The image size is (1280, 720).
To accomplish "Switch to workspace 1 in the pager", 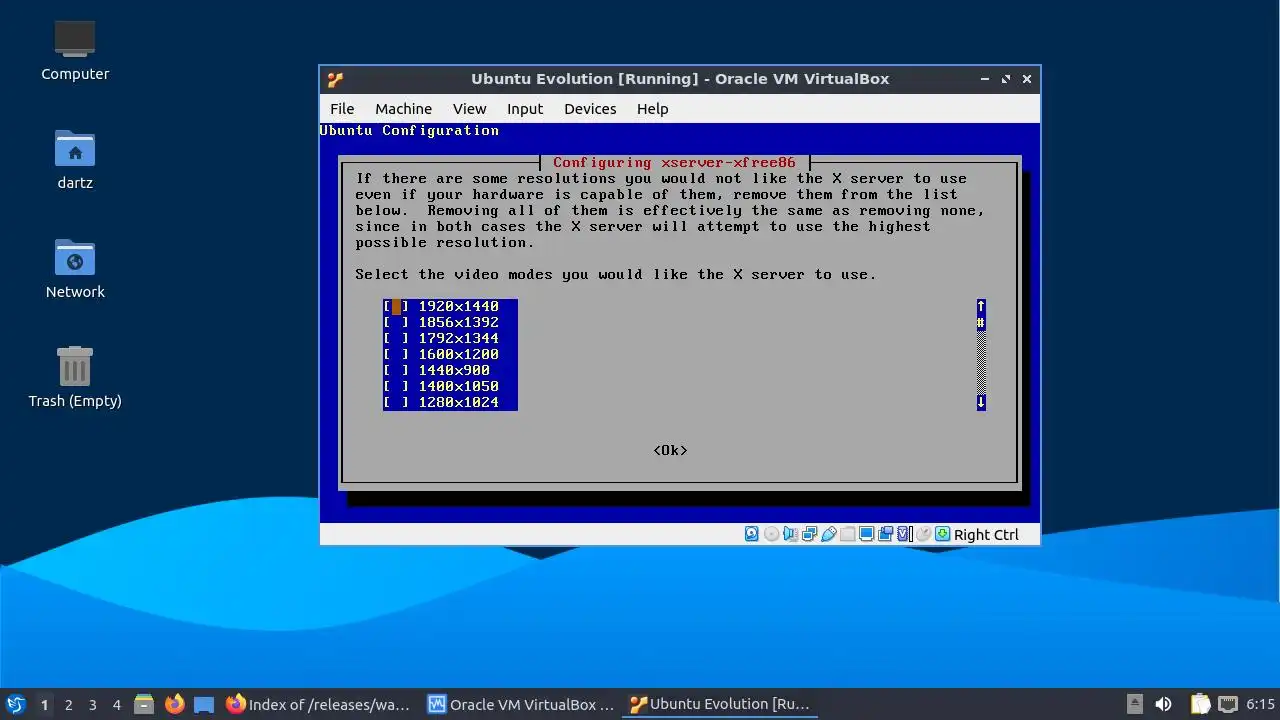I will pyautogui.click(x=44, y=705).
